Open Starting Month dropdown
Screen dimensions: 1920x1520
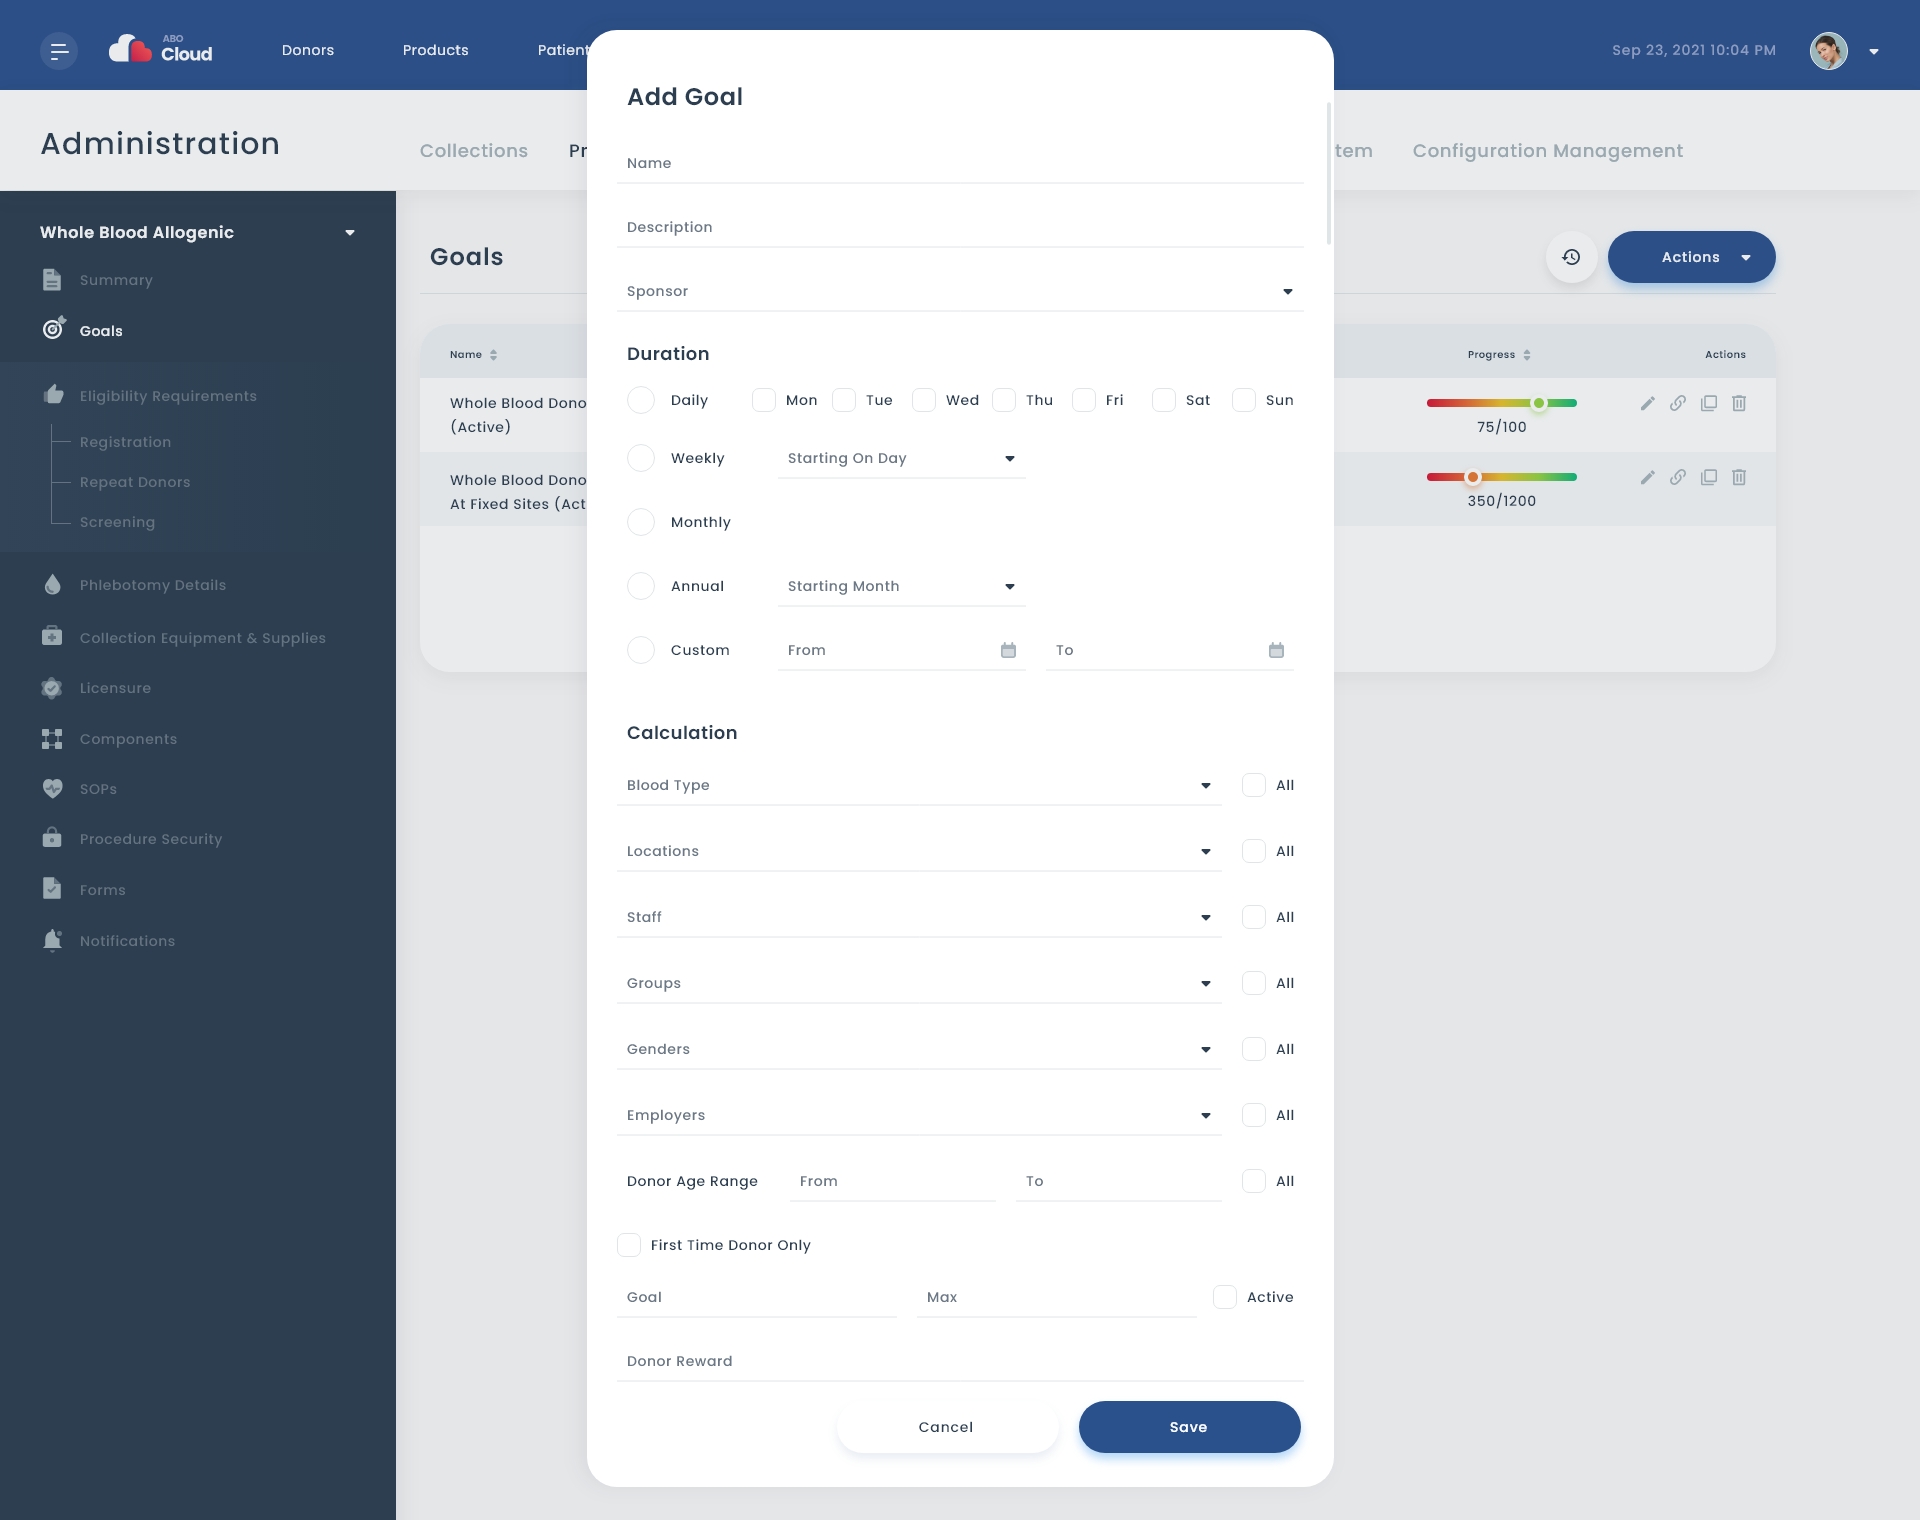pyautogui.click(x=902, y=586)
